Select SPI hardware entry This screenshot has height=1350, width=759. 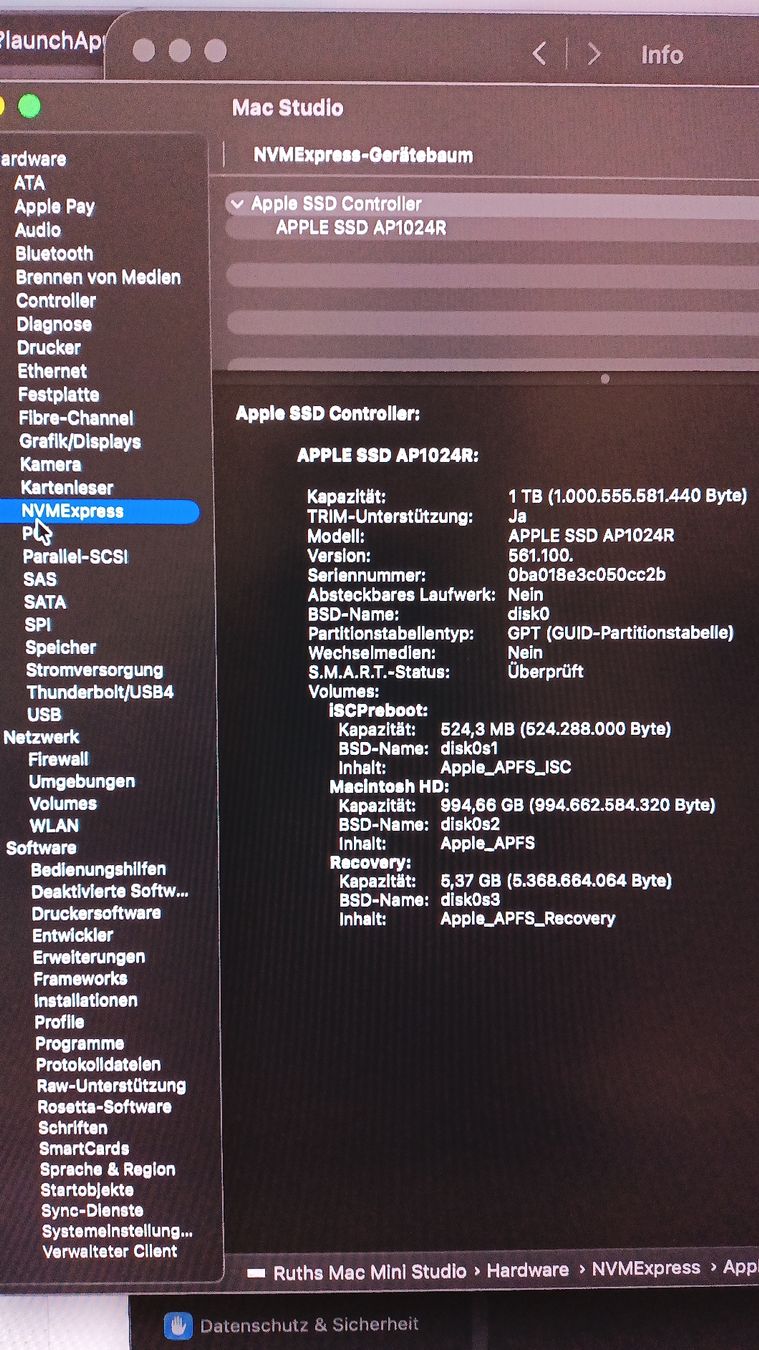click(x=38, y=625)
